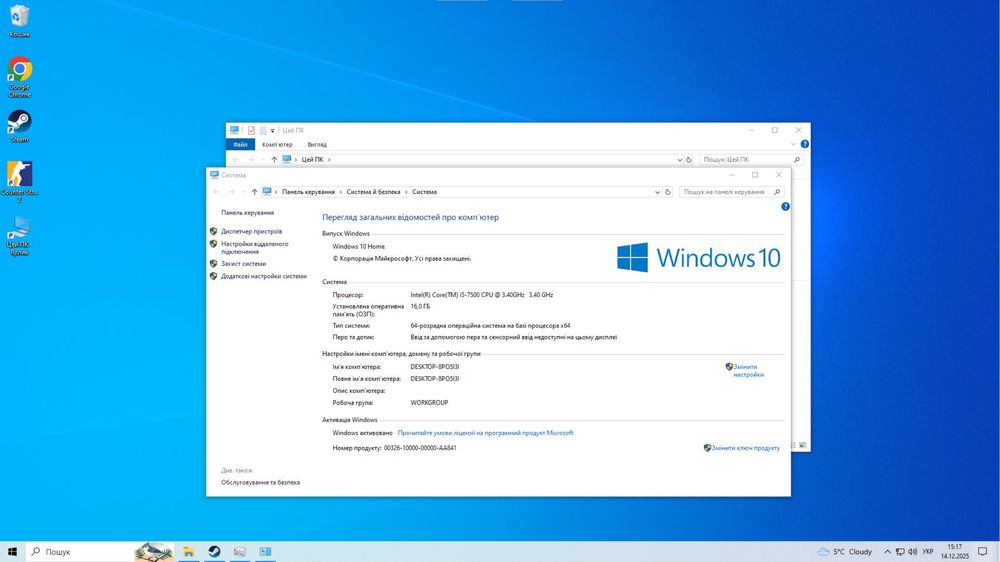Click the Windows 10 logo
1000x562 pixels.
698,258
